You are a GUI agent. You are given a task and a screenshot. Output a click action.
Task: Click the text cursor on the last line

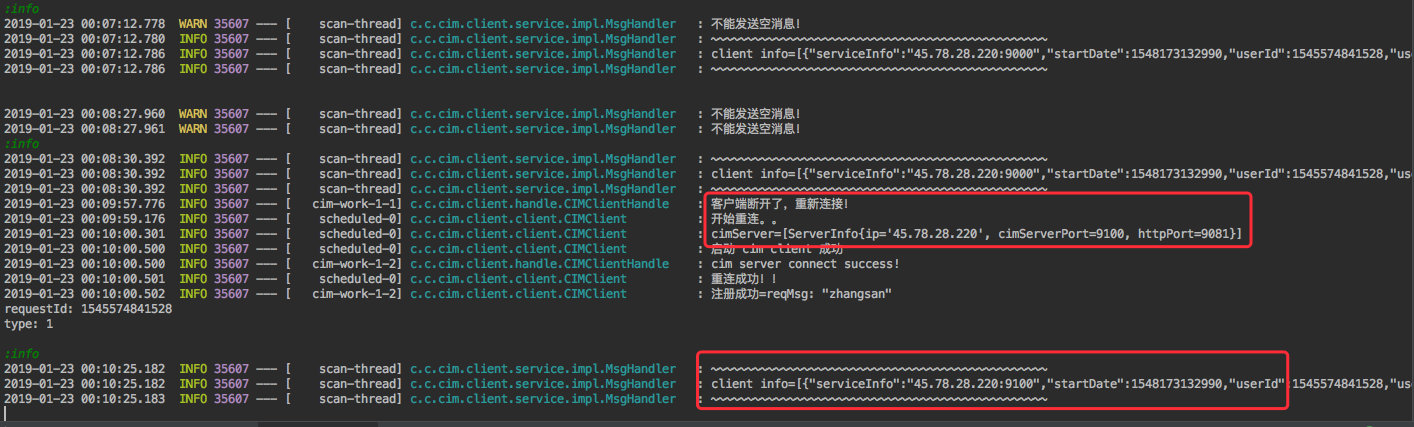click(6, 413)
